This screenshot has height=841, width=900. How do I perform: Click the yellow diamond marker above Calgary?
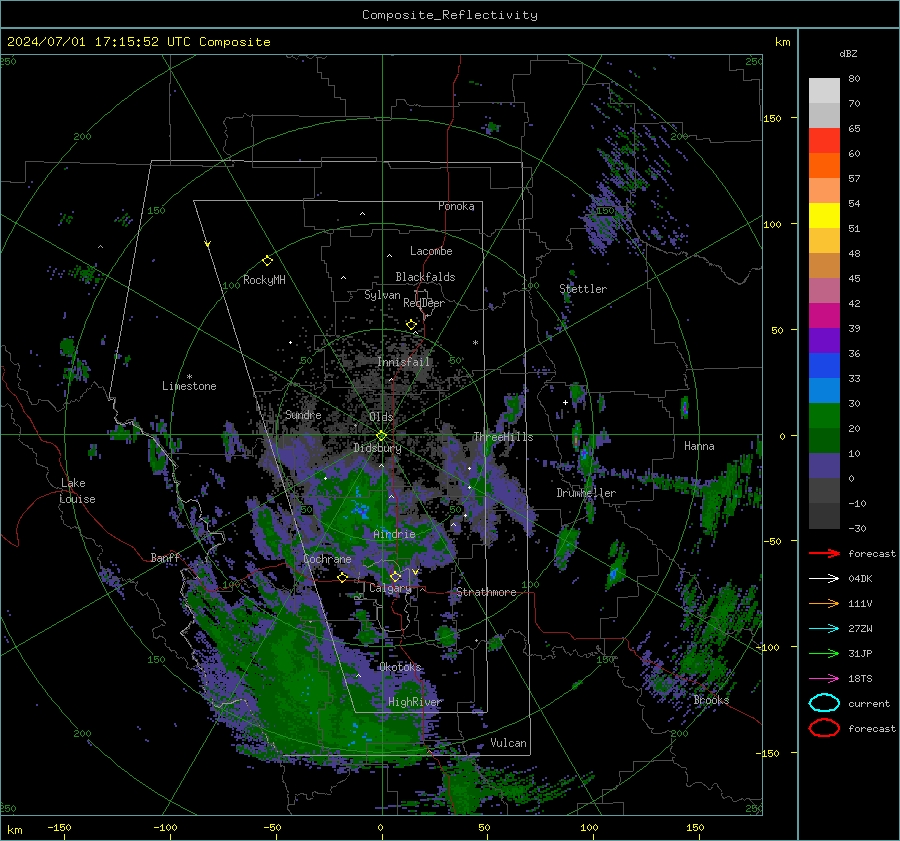pos(395,576)
